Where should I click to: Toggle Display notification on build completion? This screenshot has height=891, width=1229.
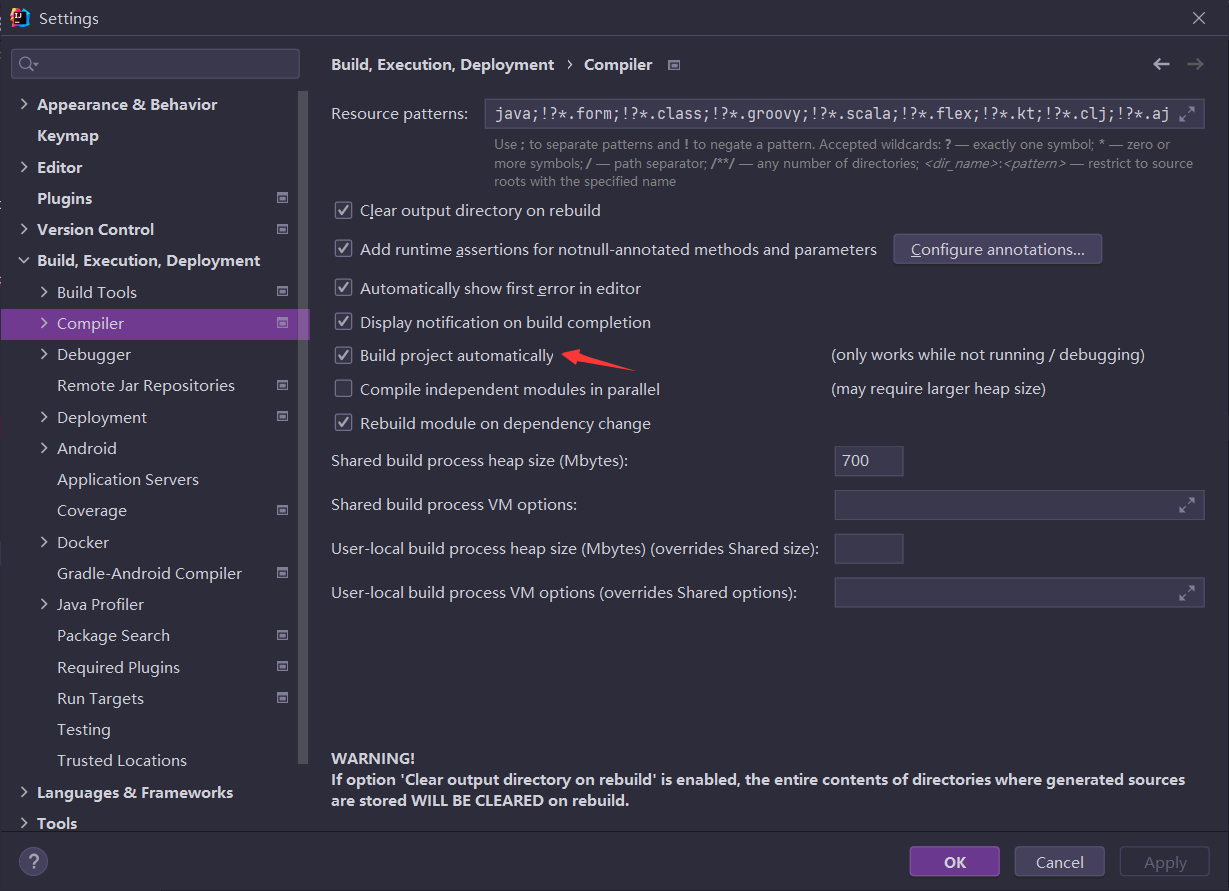click(x=343, y=322)
